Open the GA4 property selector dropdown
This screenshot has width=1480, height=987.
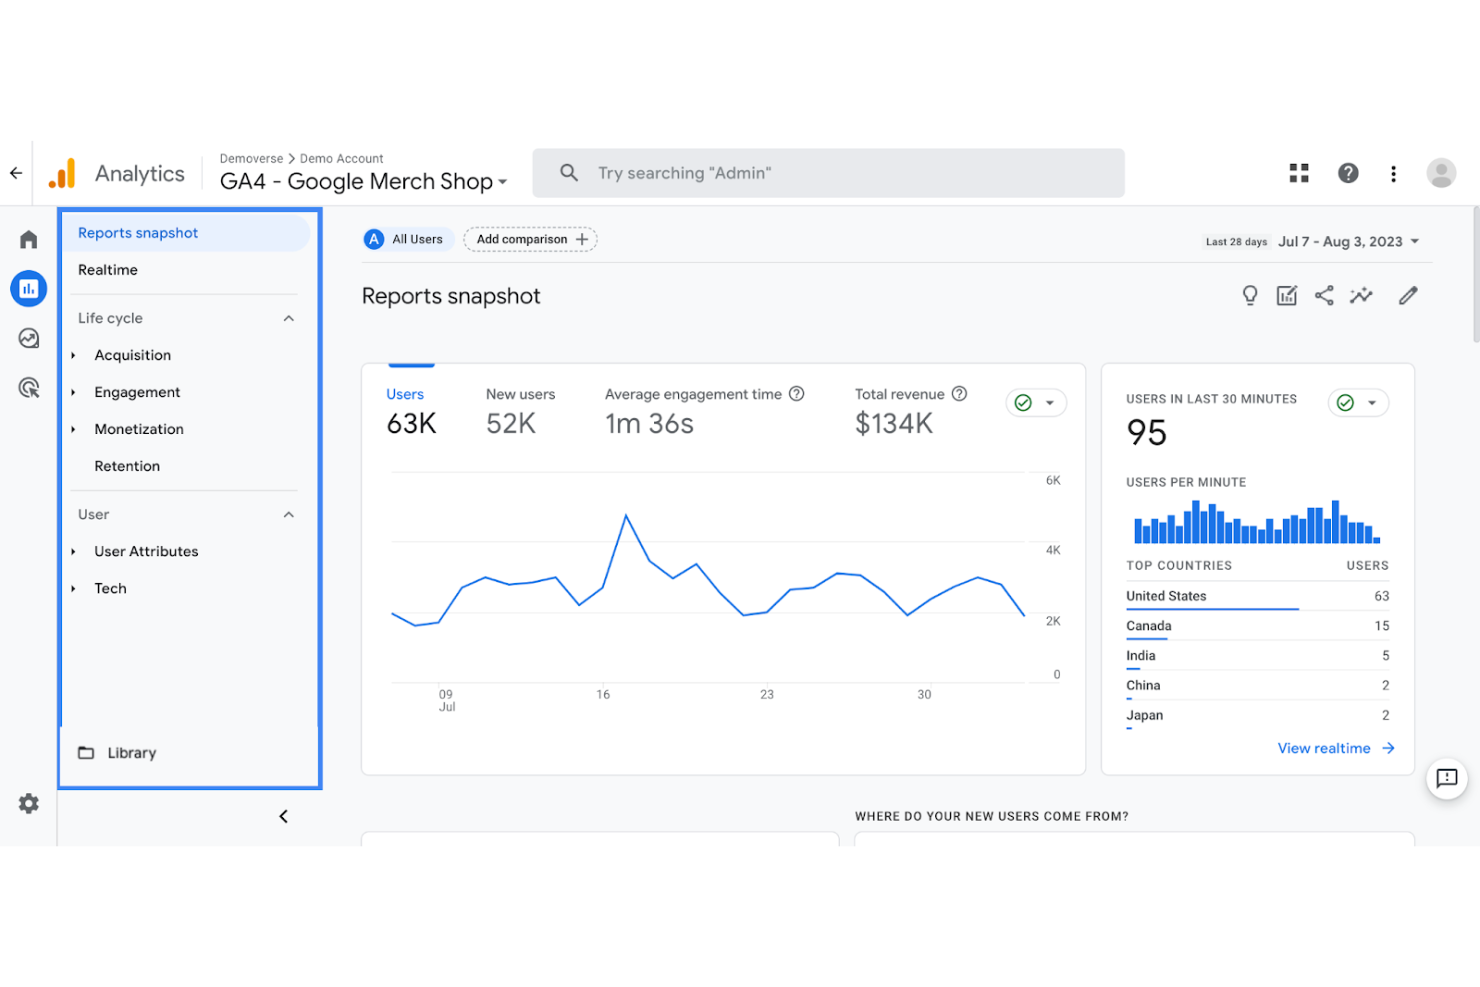coord(363,181)
